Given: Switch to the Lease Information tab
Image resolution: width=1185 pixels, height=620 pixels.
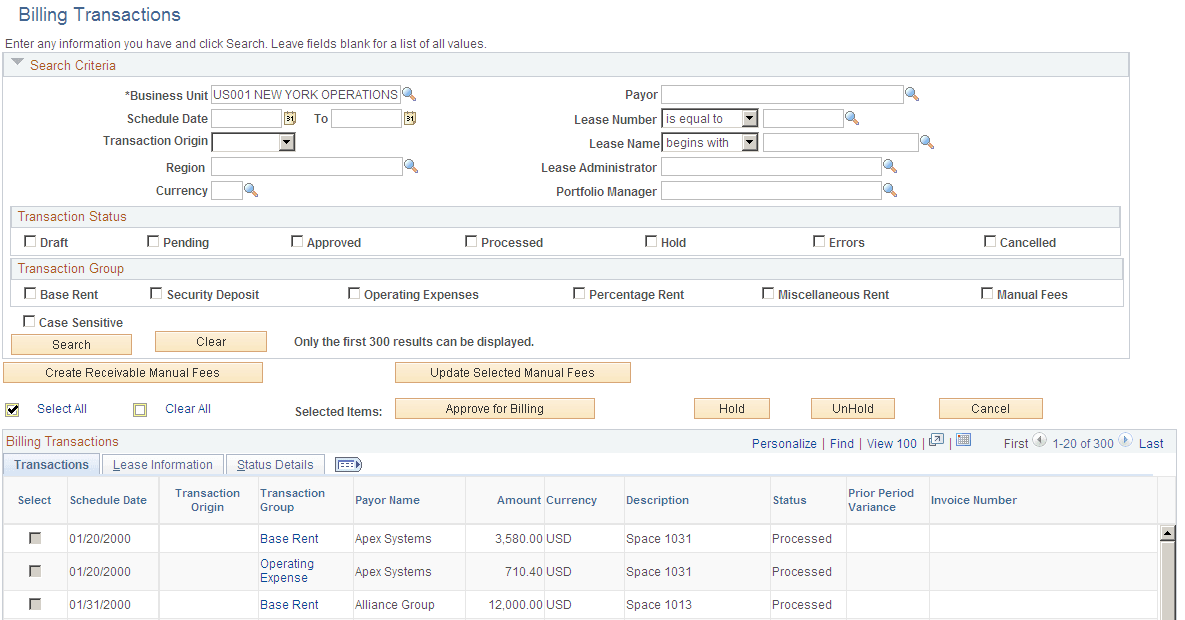Looking at the screenshot, I should pos(162,464).
